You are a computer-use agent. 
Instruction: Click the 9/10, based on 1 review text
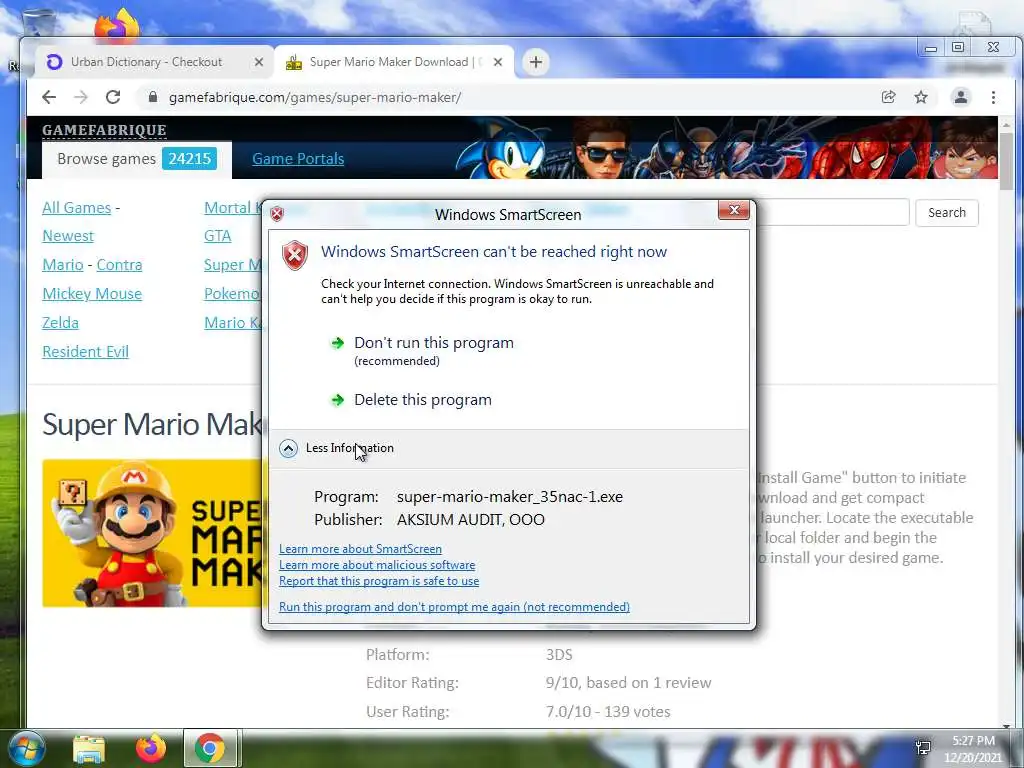pos(628,683)
